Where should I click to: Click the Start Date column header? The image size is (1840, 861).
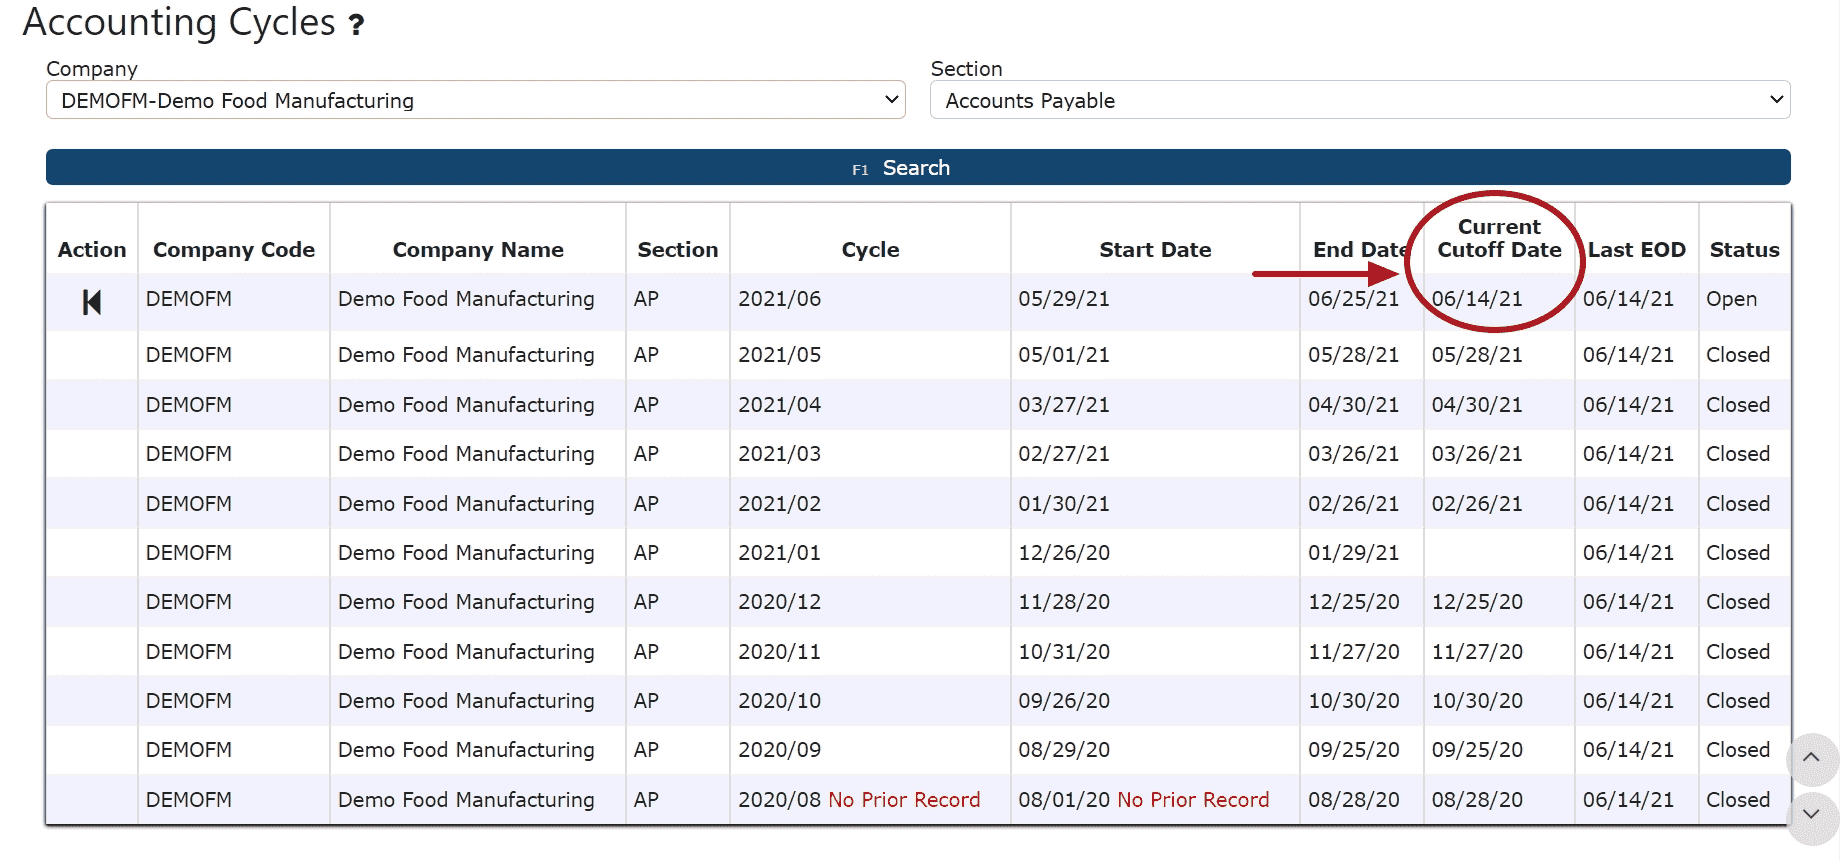tap(1154, 250)
